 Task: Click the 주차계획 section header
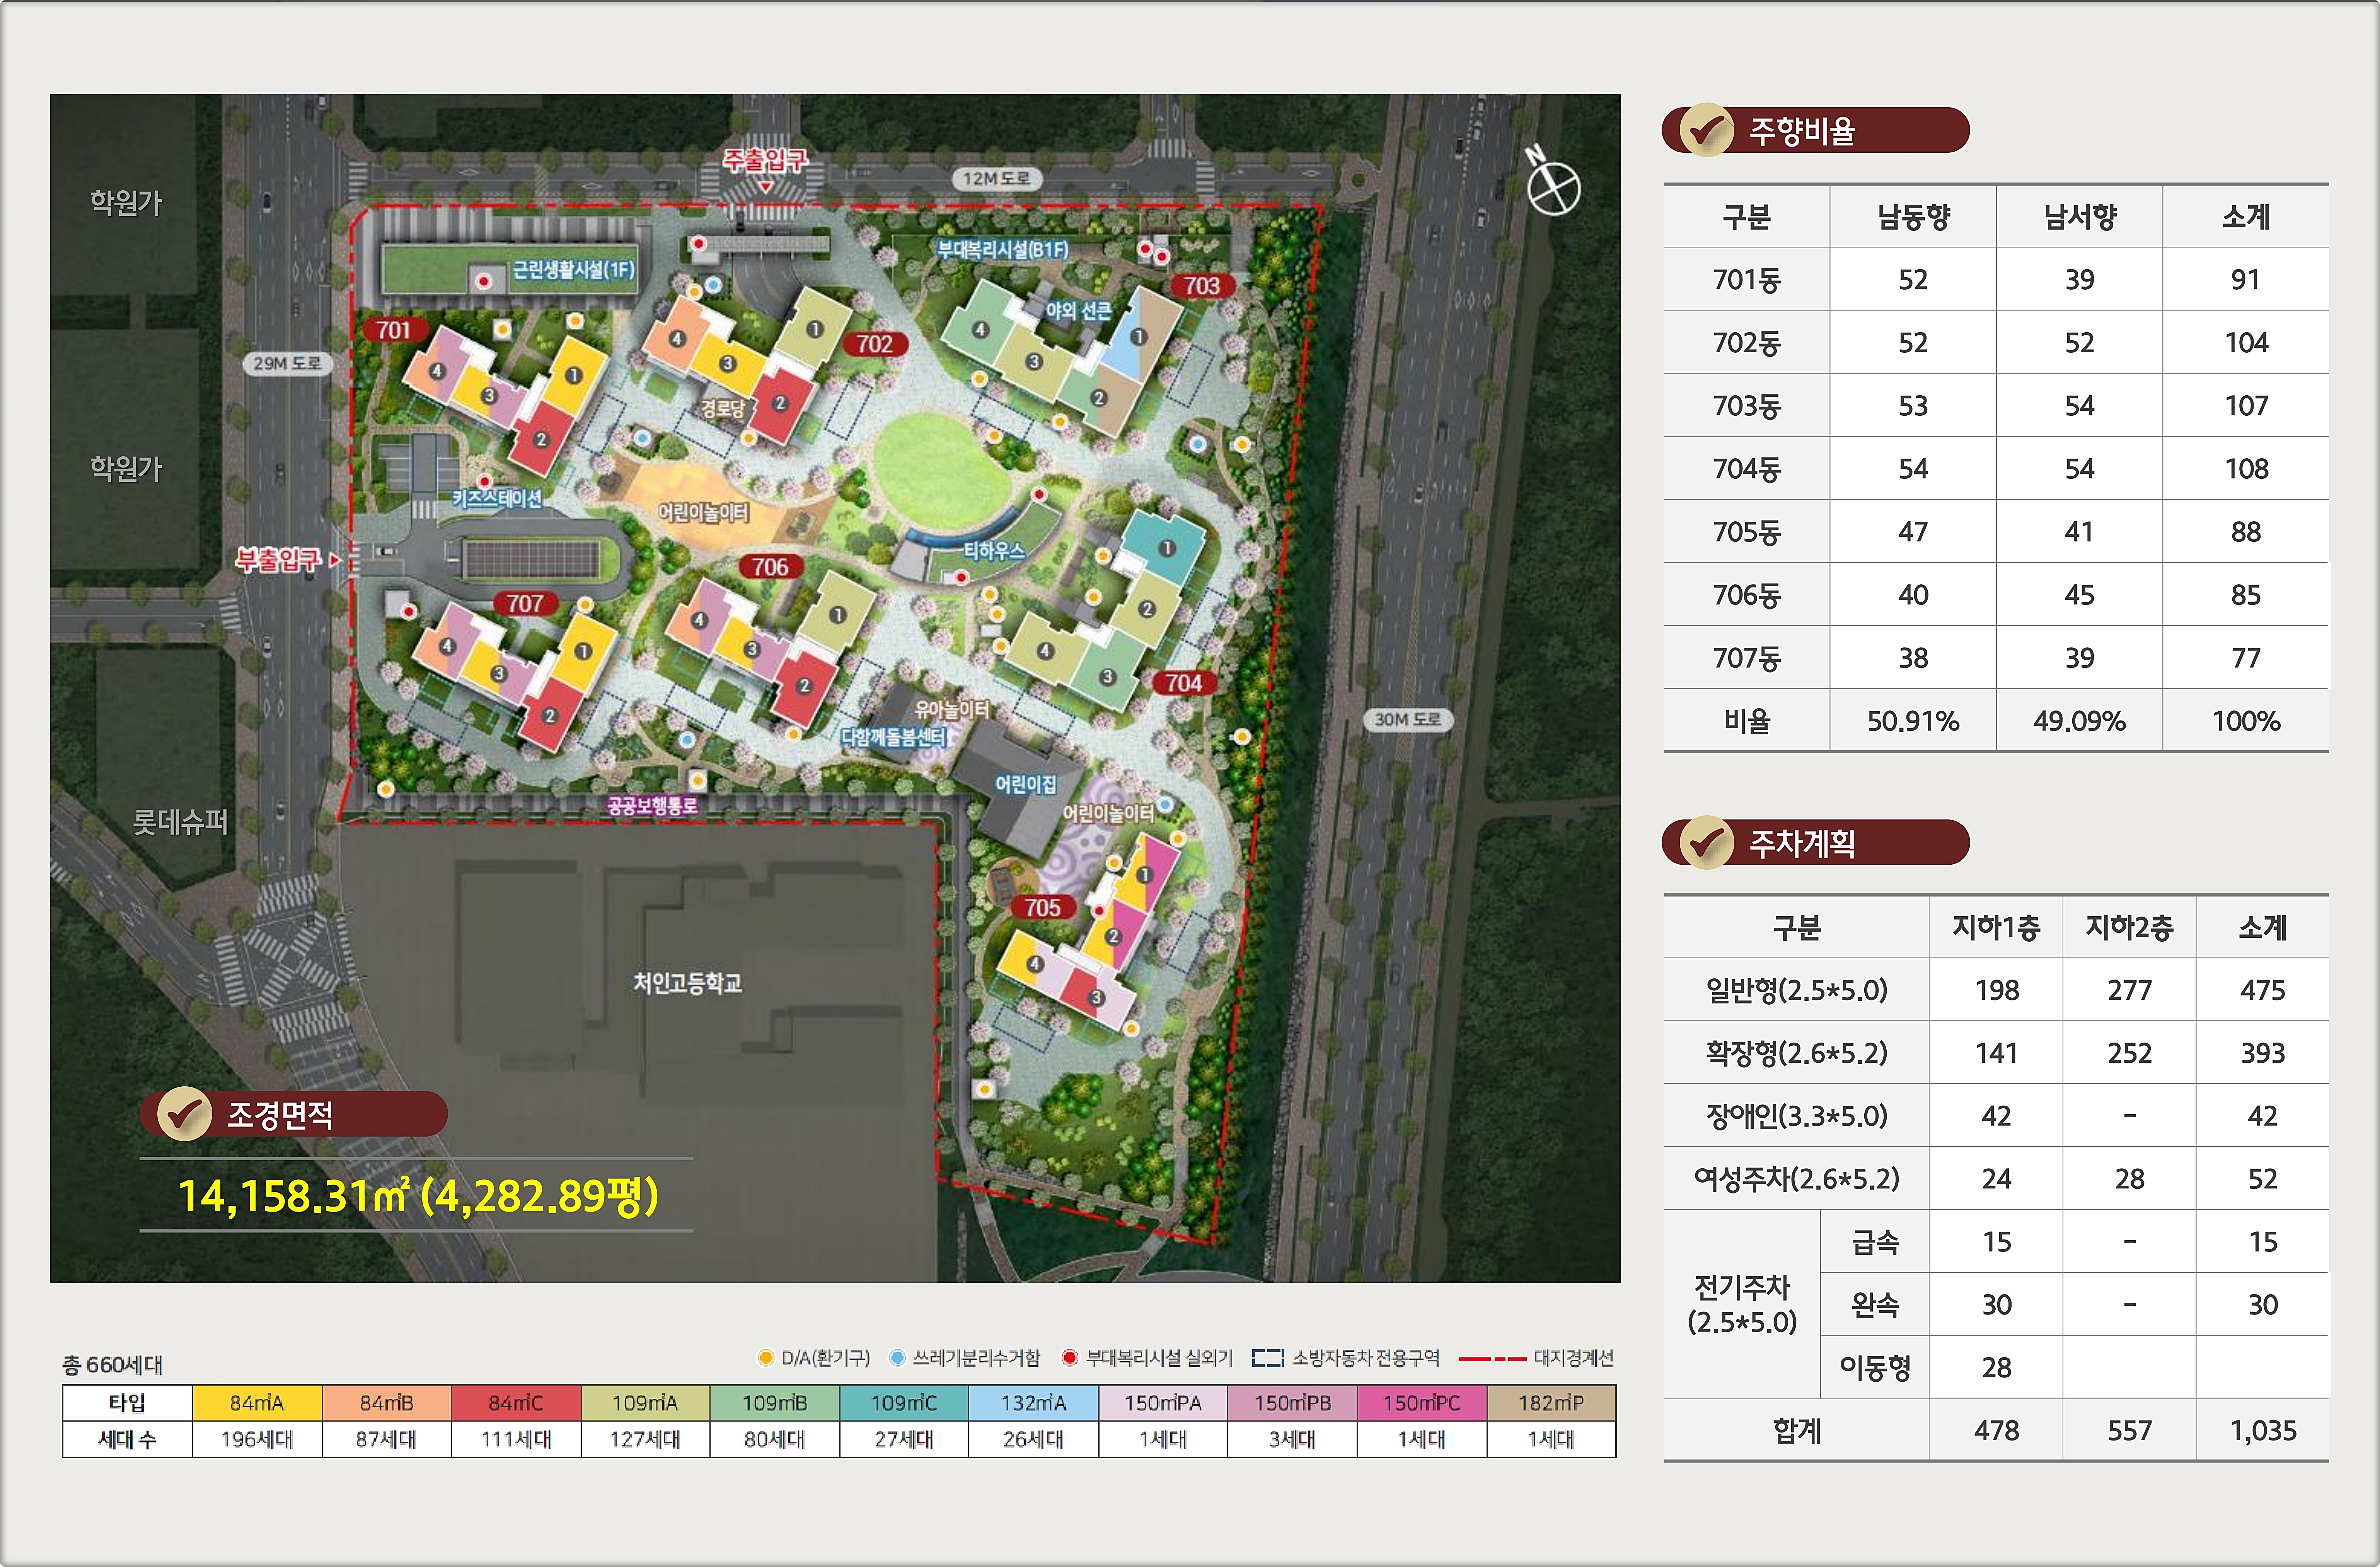pos(1815,842)
